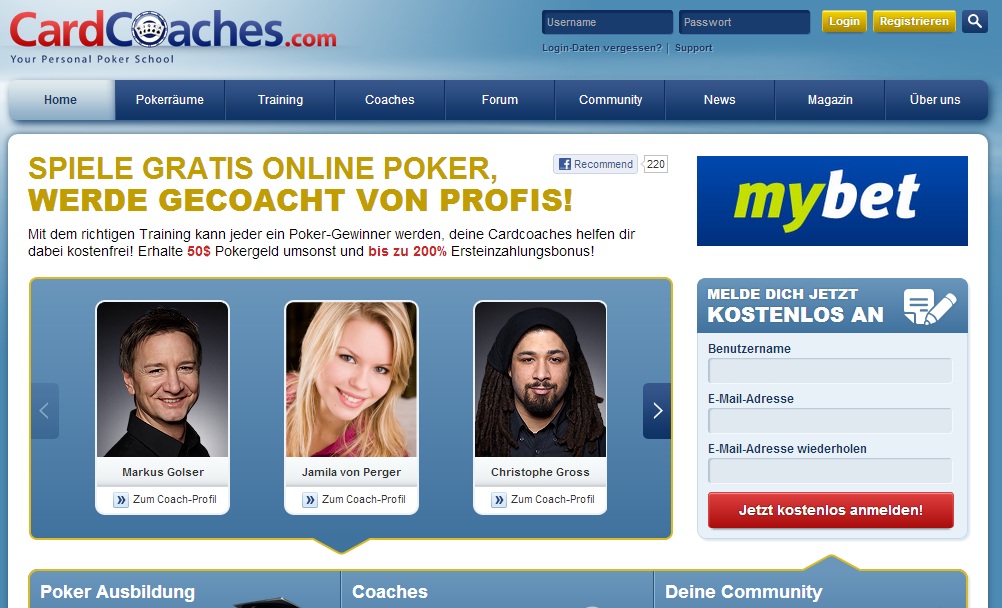Click the yellow Login button

pyautogui.click(x=844, y=22)
